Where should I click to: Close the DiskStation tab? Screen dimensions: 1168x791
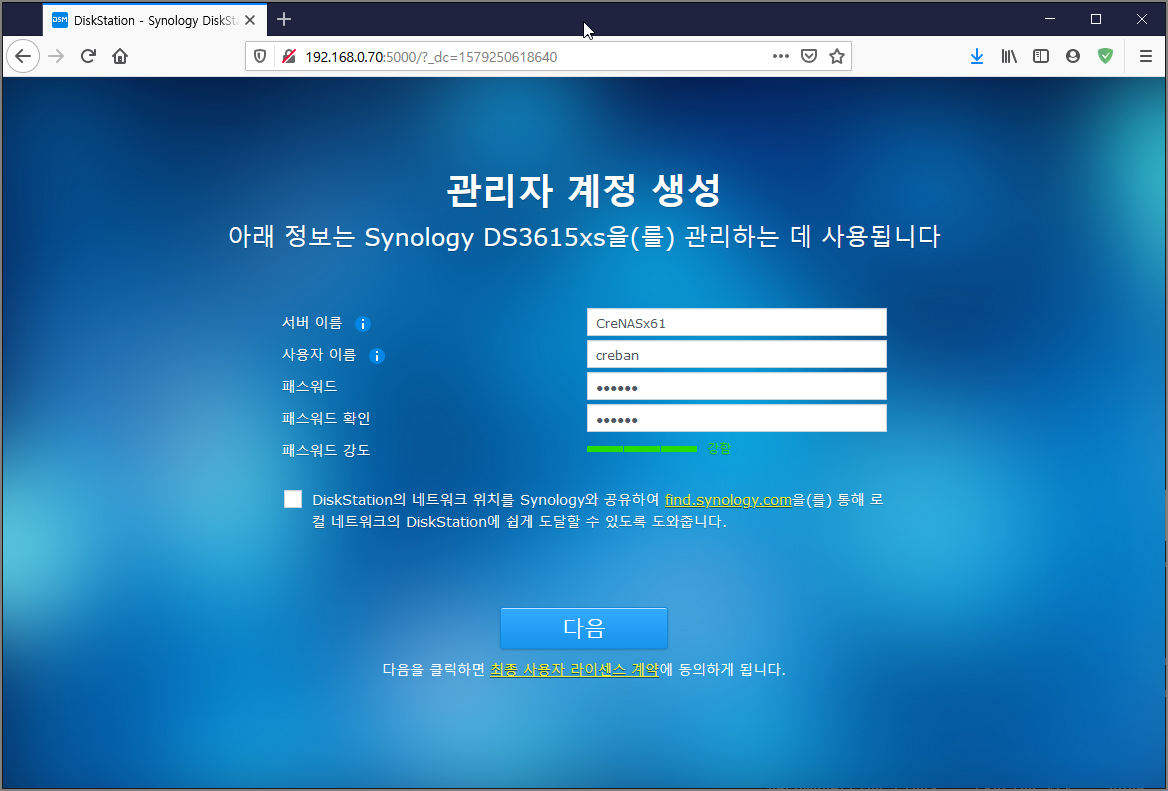click(250, 20)
